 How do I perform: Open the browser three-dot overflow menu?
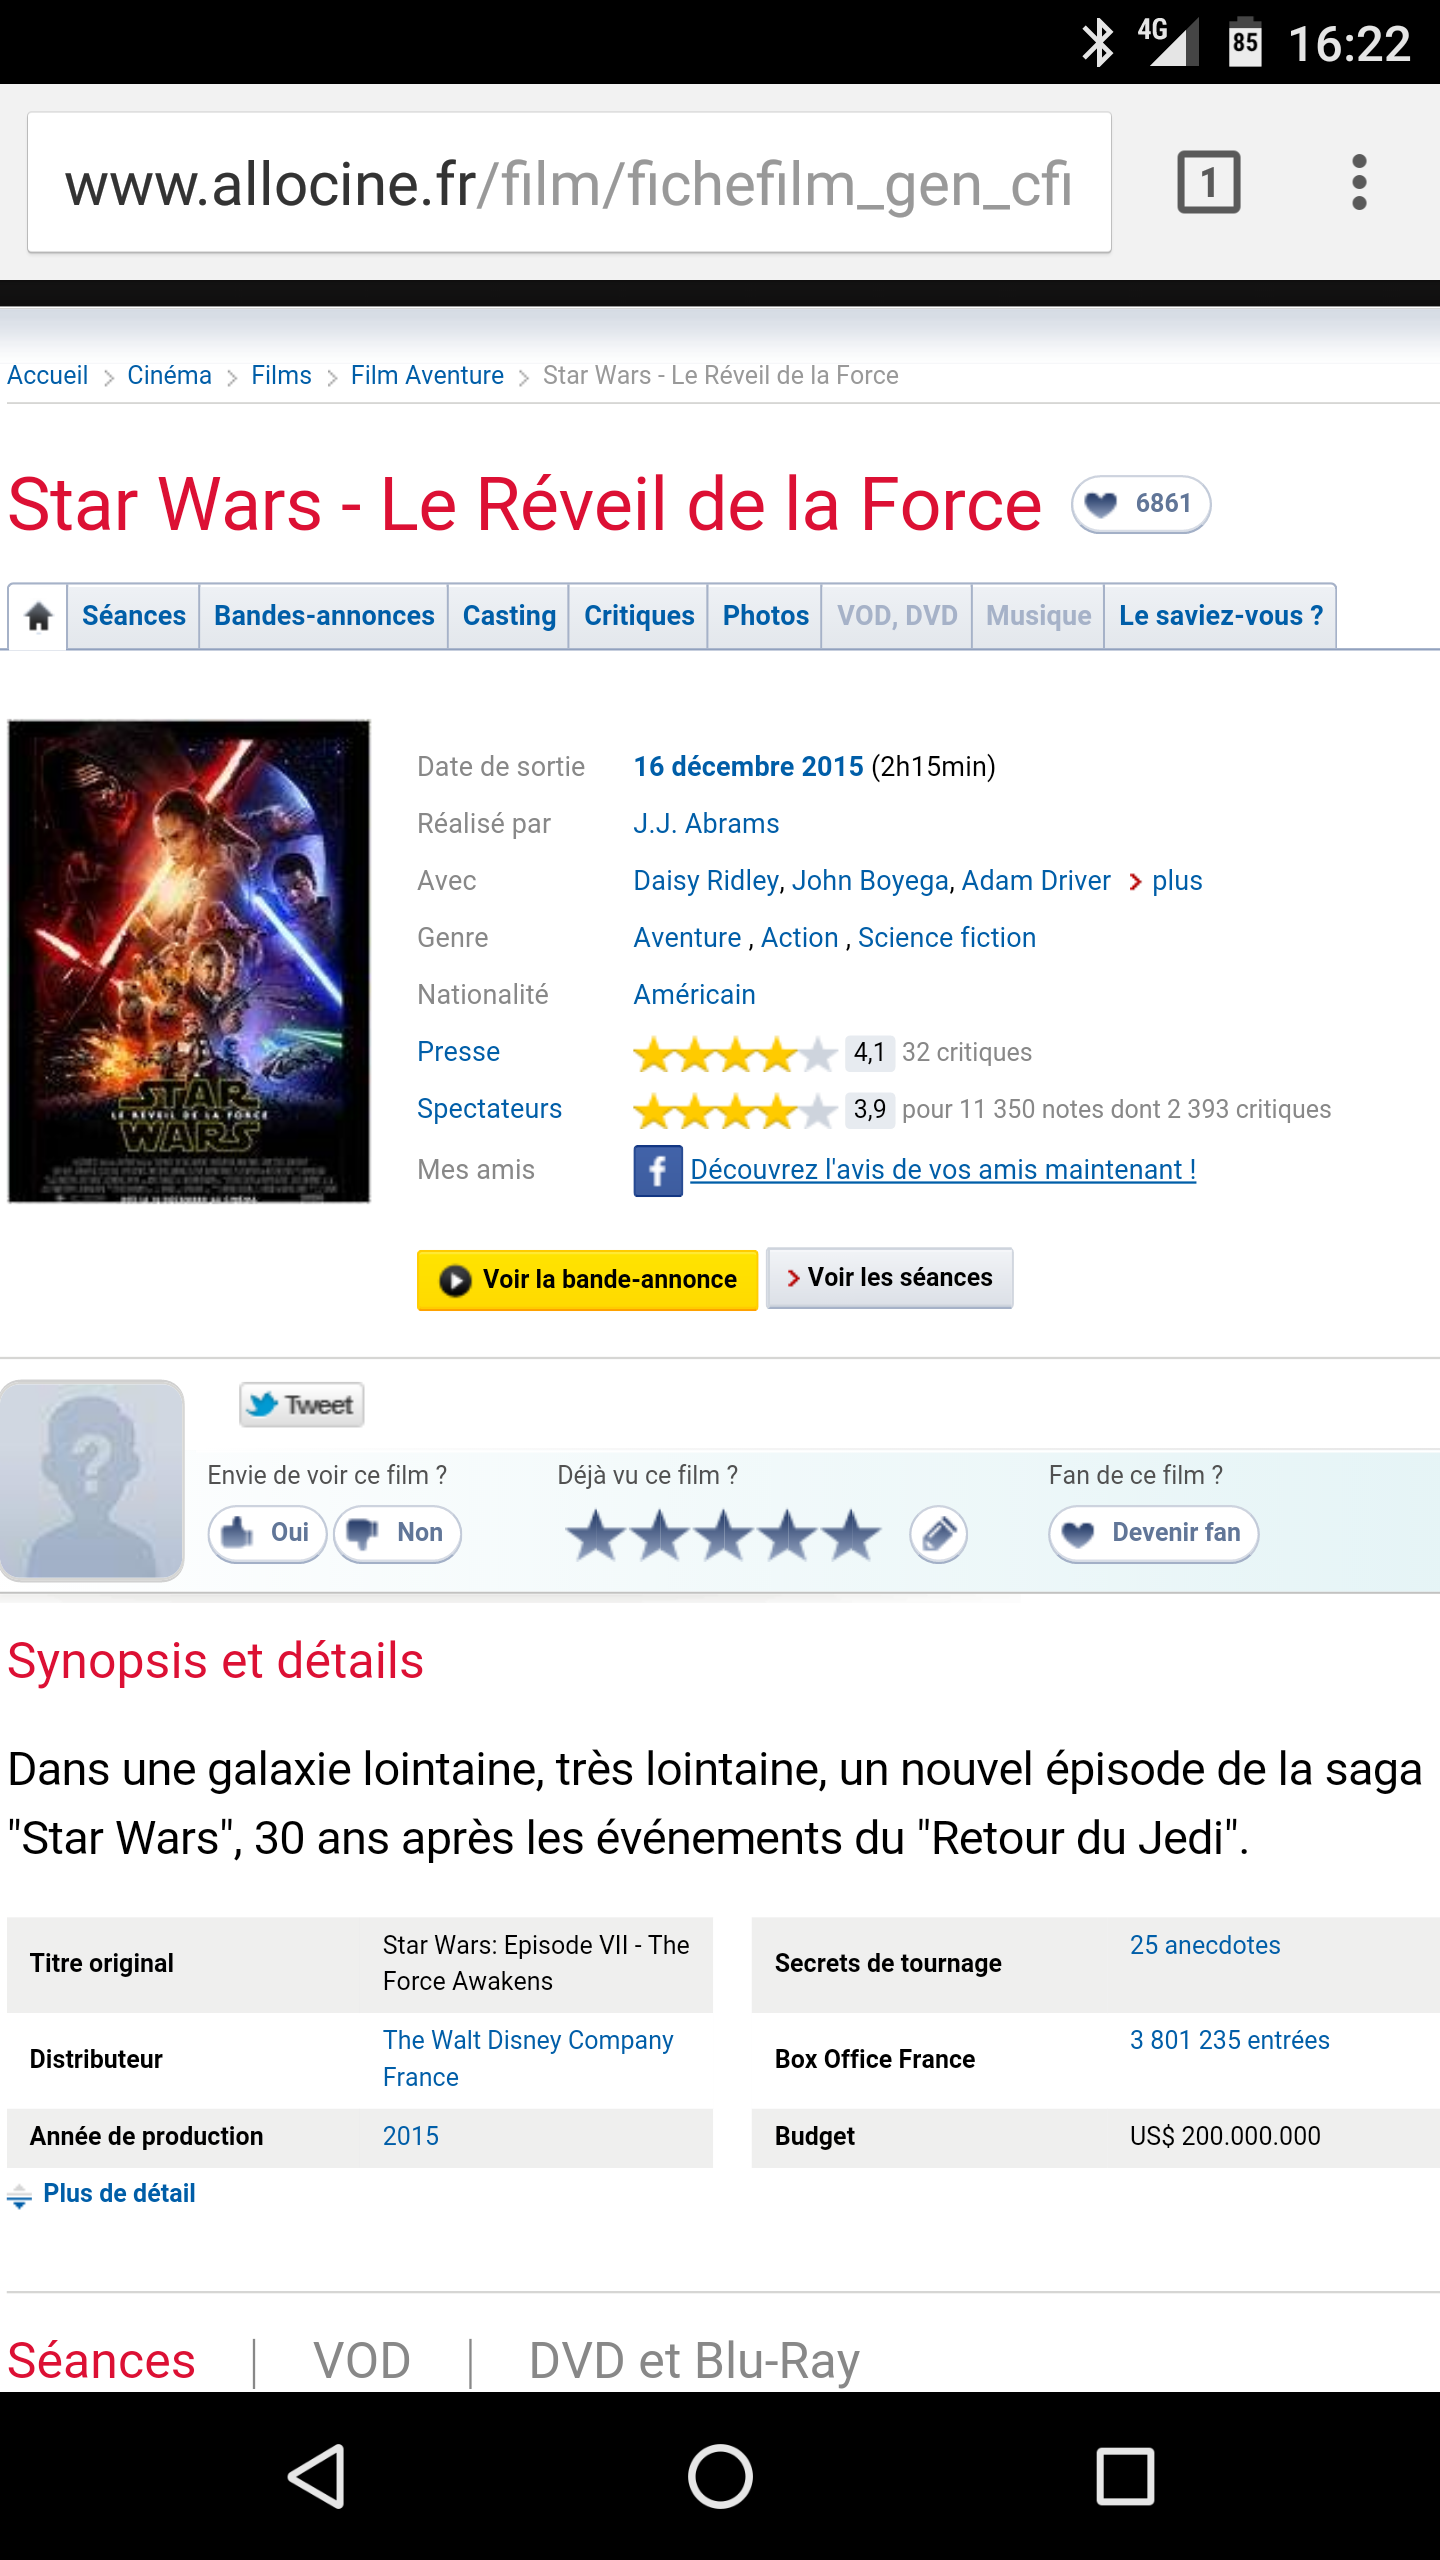(x=1358, y=182)
